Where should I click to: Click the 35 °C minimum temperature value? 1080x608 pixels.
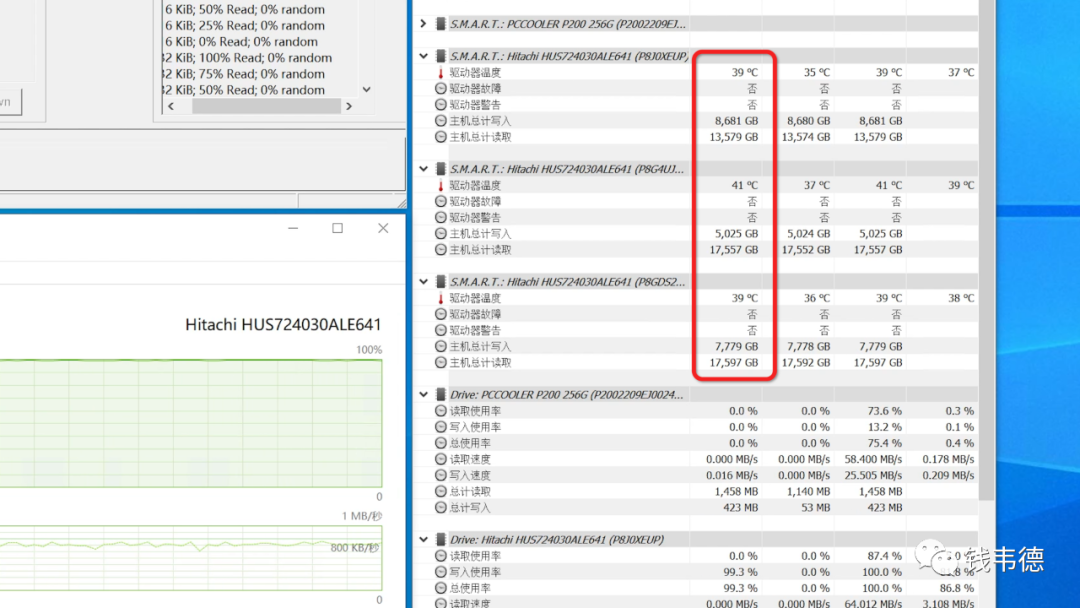click(817, 72)
